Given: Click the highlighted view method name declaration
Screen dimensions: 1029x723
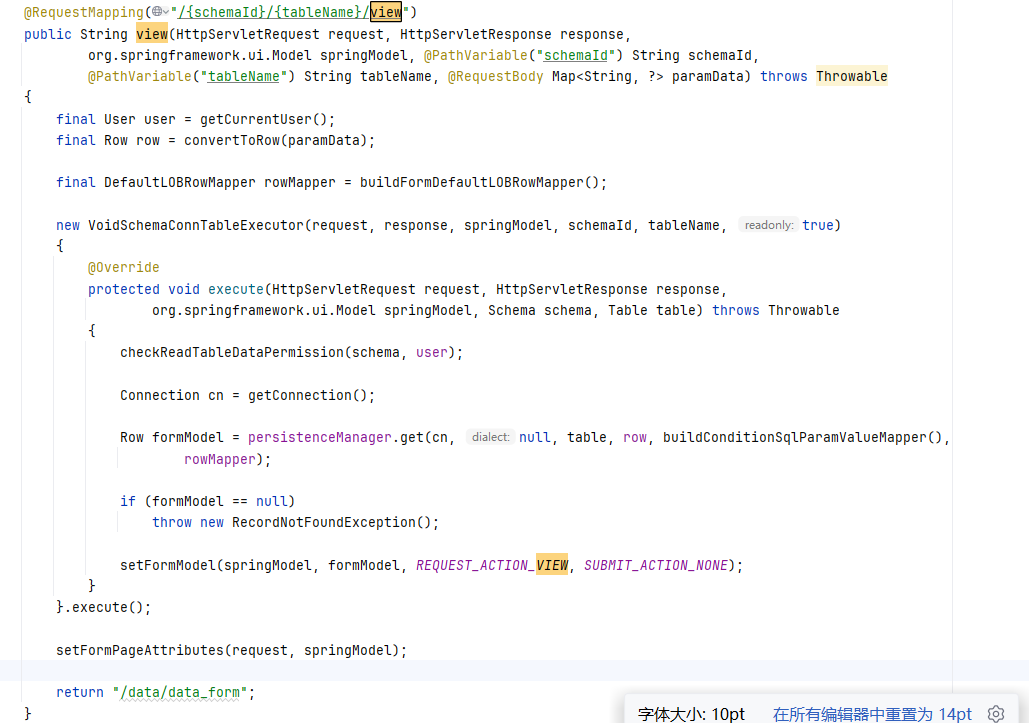Looking at the screenshot, I should coord(151,34).
